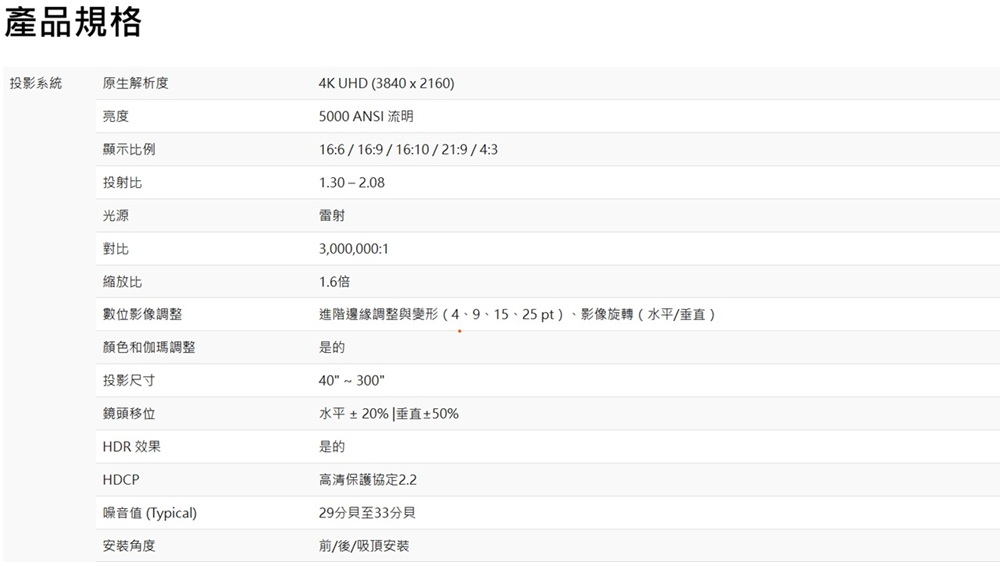This screenshot has width=1000, height=562.
Task: Select the 雷射 light source value
Action: point(332,216)
